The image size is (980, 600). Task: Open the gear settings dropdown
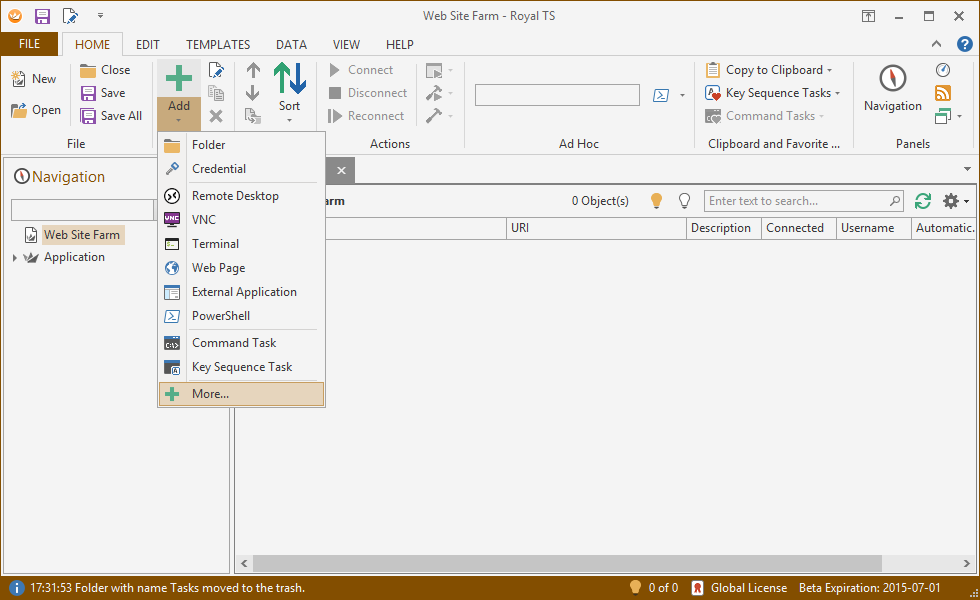pos(956,201)
